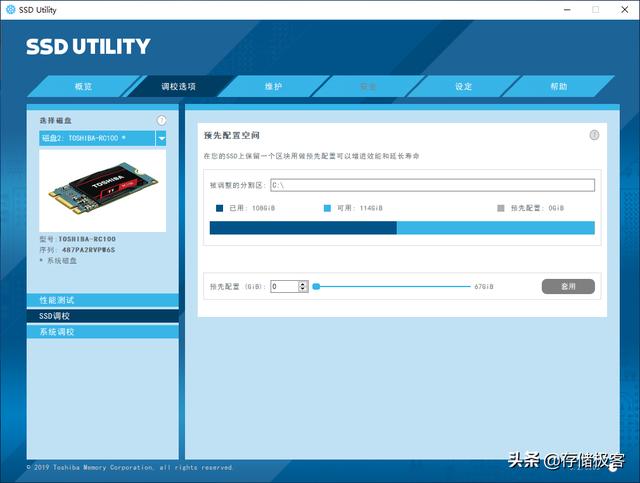The image size is (640, 483).
Task: Close the SSD Utility window
Action: [x=624, y=9]
